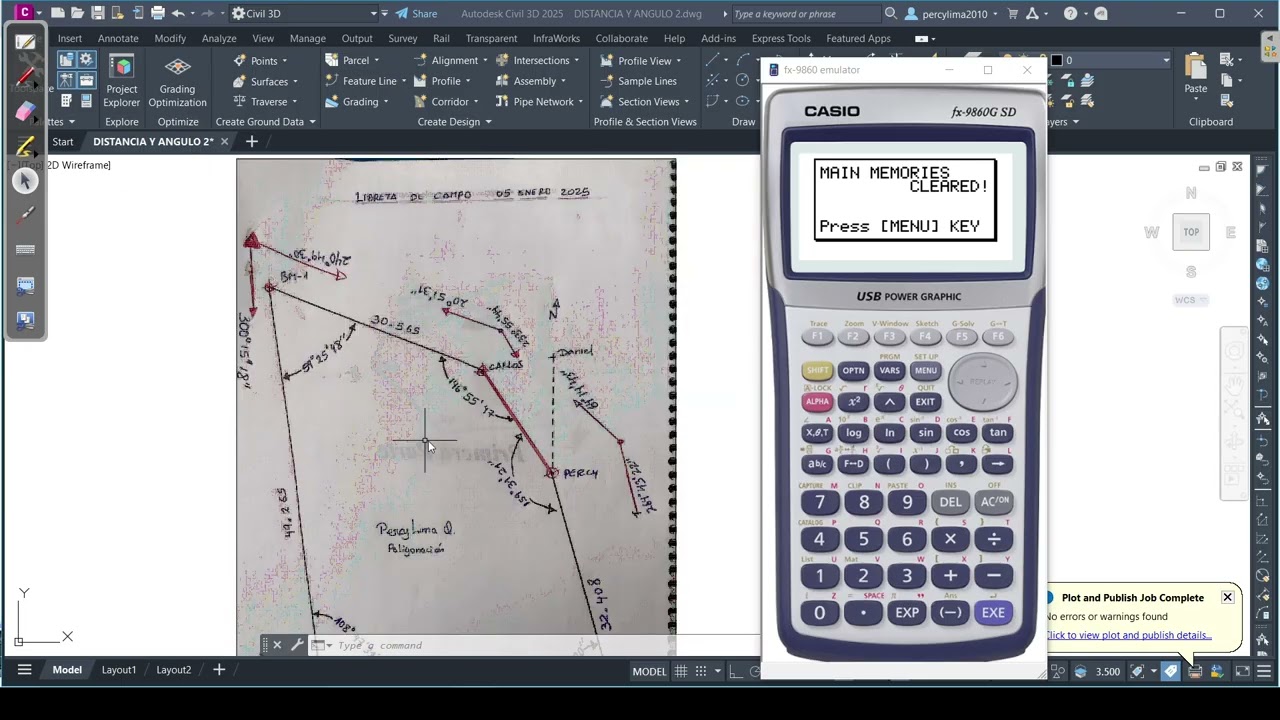Open the Annotate ribbon tab
This screenshot has height=720, width=1280.
click(x=118, y=38)
